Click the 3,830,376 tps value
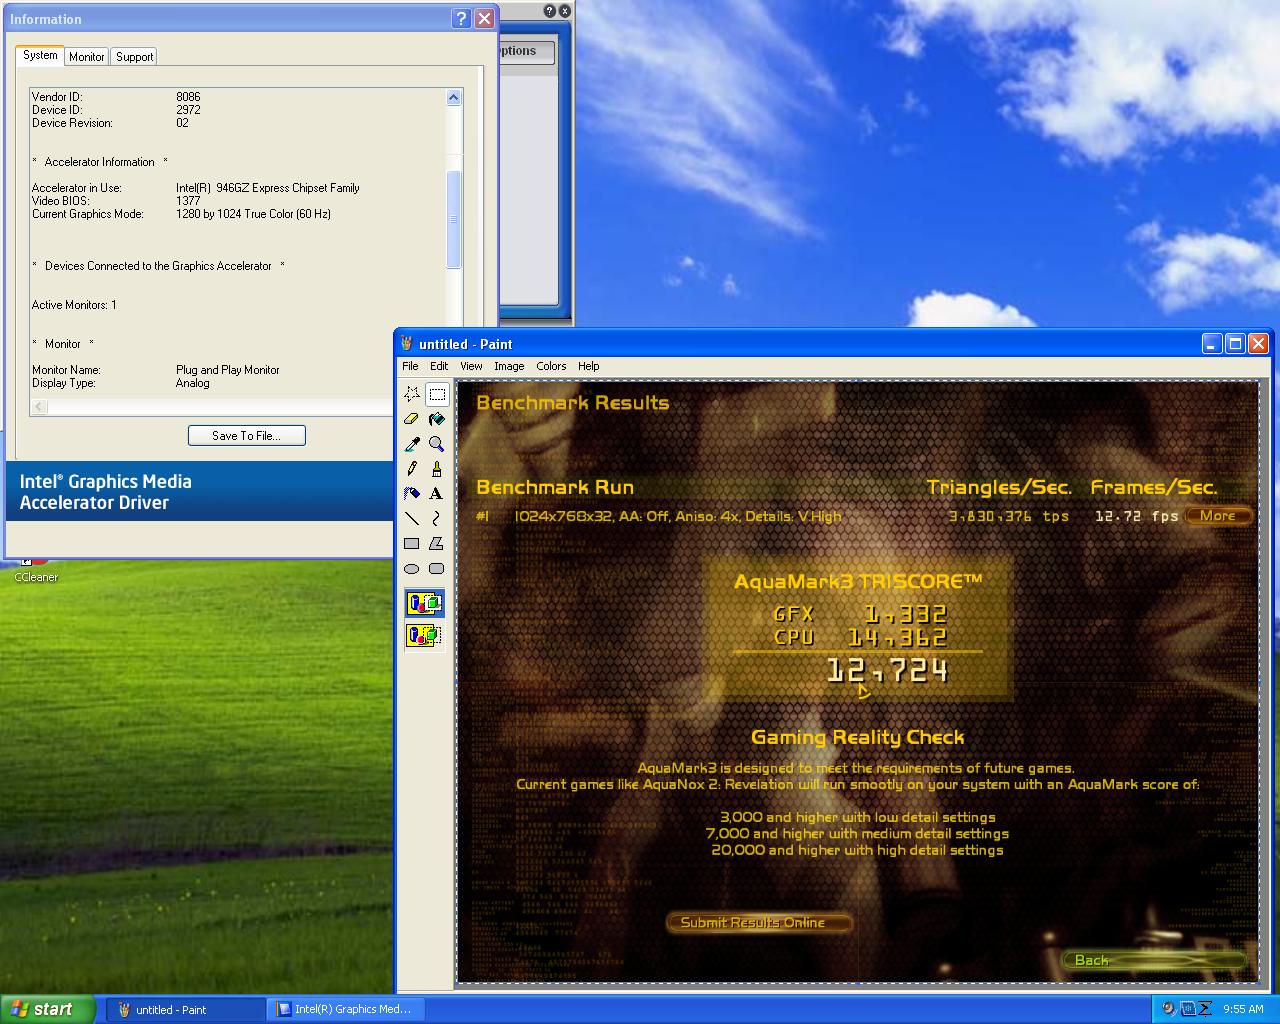This screenshot has width=1280, height=1024. [x=1009, y=517]
